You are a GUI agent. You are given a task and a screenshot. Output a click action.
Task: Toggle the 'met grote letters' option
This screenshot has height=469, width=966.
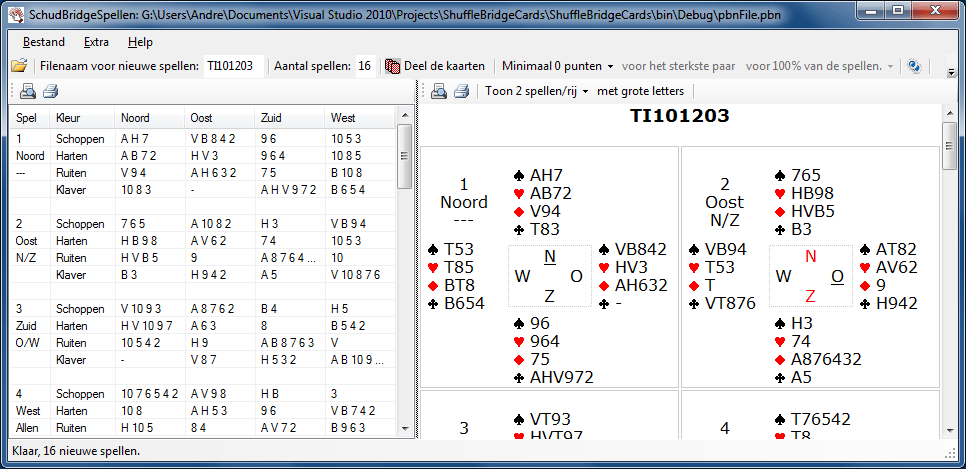coord(640,92)
